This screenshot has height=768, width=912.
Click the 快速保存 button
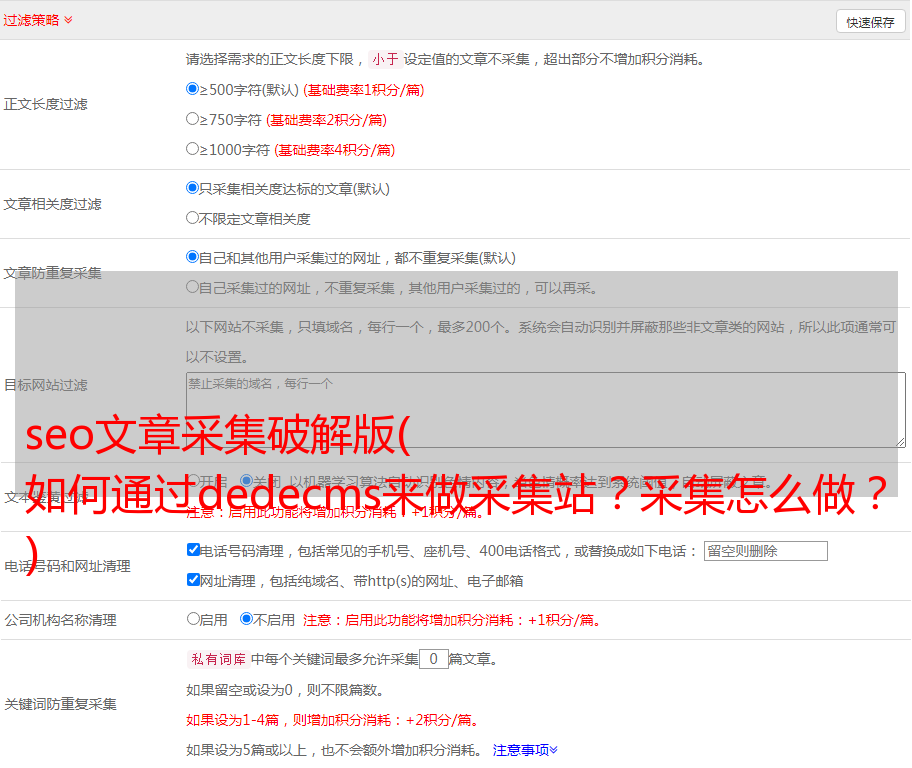870,22
